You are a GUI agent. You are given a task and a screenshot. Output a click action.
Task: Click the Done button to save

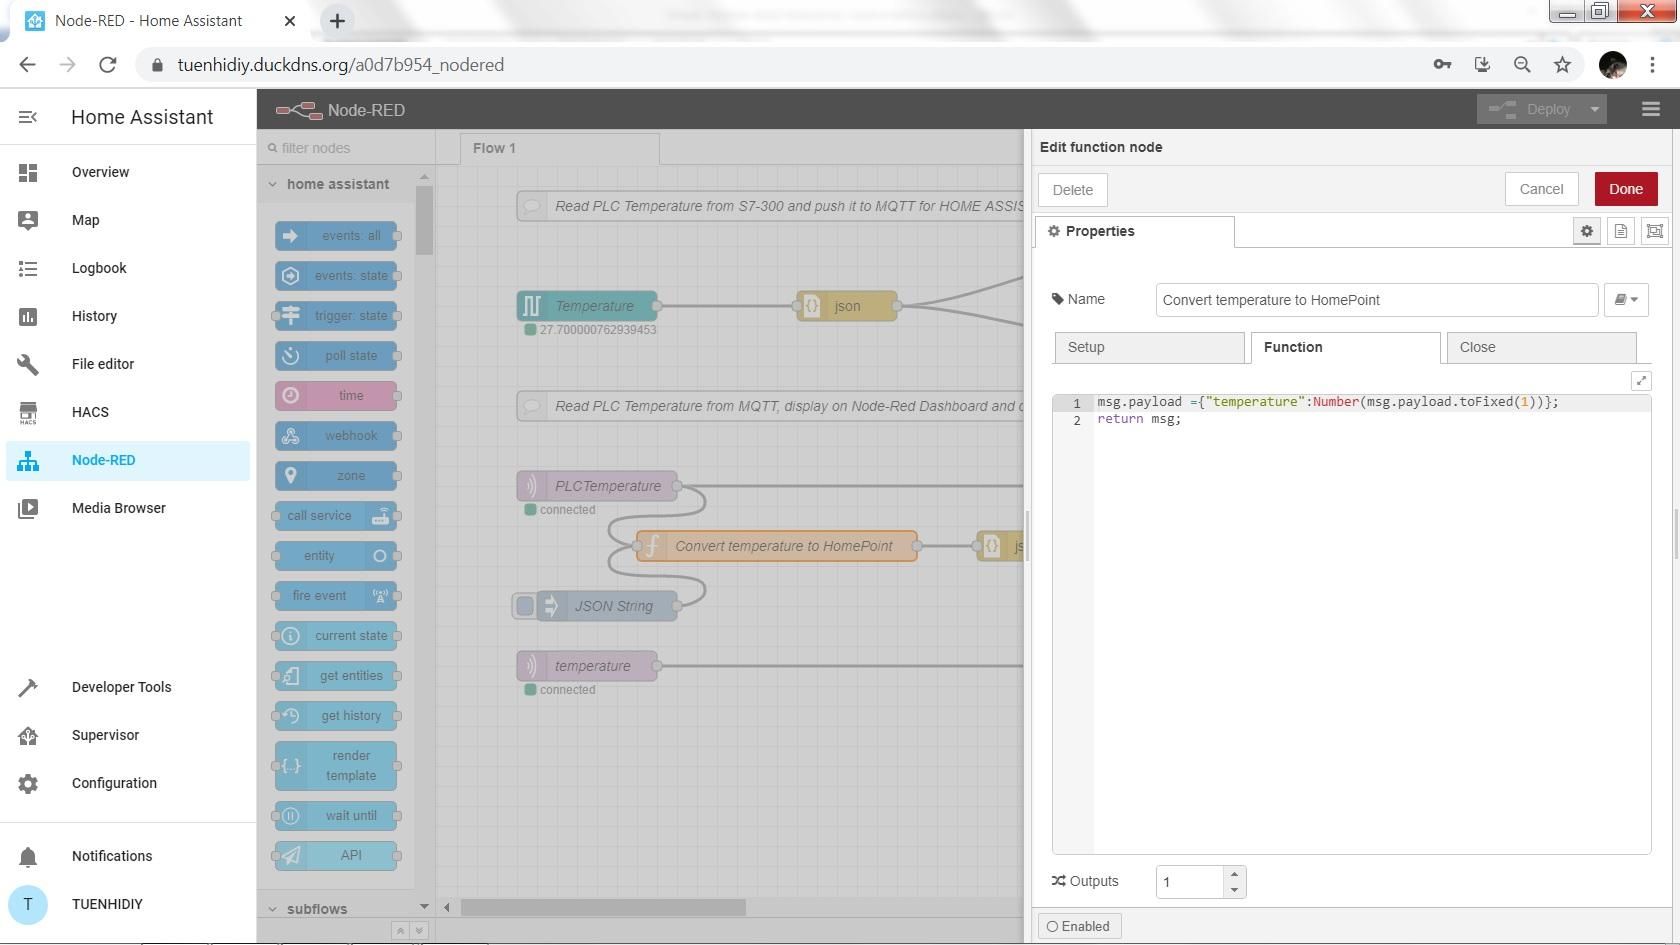pos(1625,188)
